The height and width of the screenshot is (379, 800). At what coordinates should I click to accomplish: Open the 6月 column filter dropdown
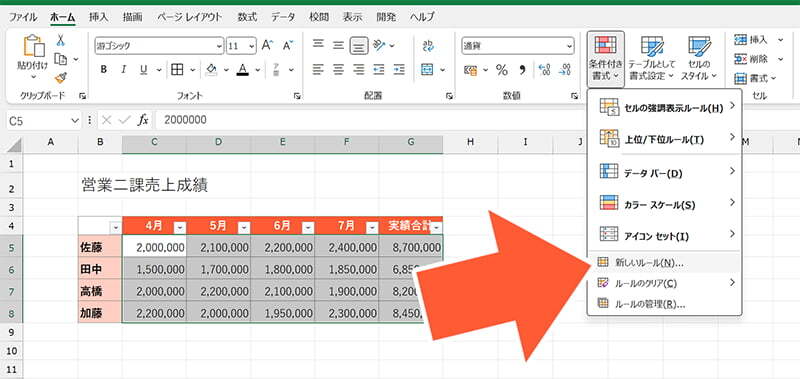(x=308, y=228)
